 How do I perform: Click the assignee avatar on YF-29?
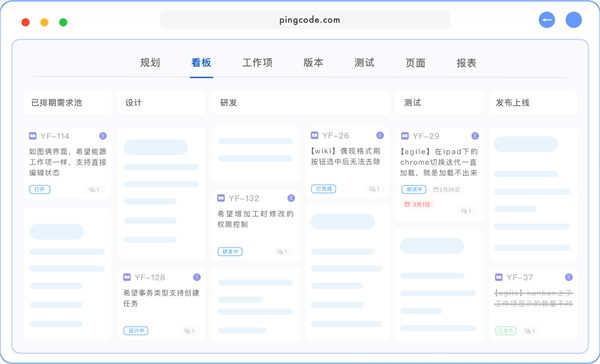475,136
